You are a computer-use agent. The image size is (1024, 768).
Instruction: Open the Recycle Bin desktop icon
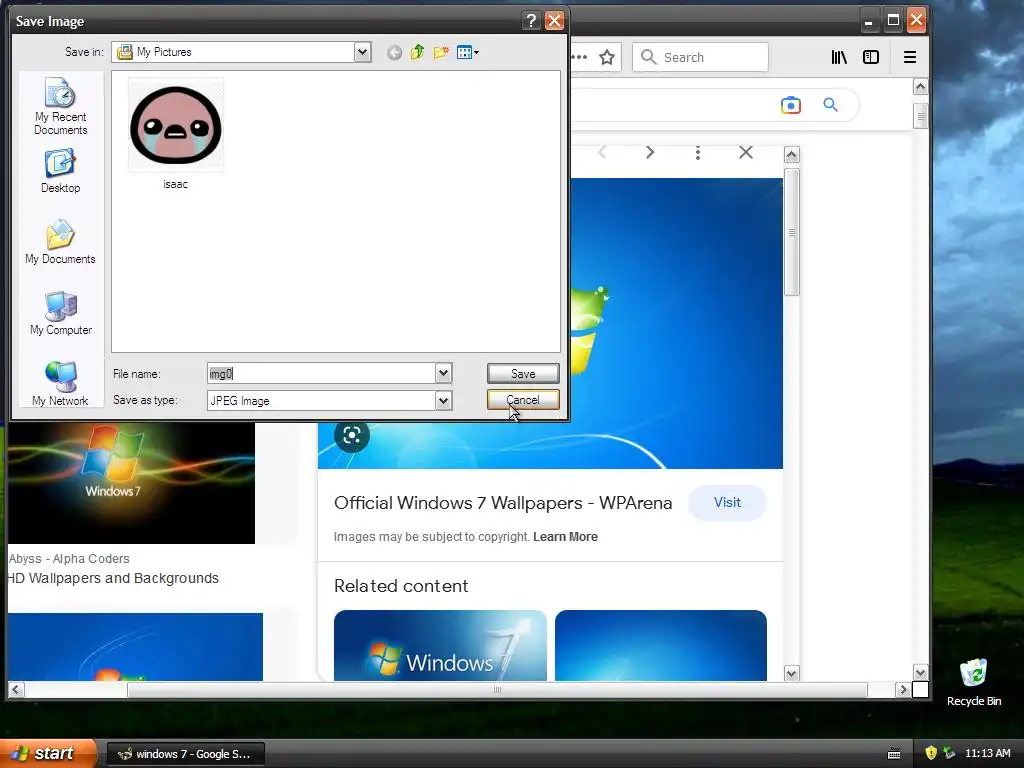coord(974,682)
